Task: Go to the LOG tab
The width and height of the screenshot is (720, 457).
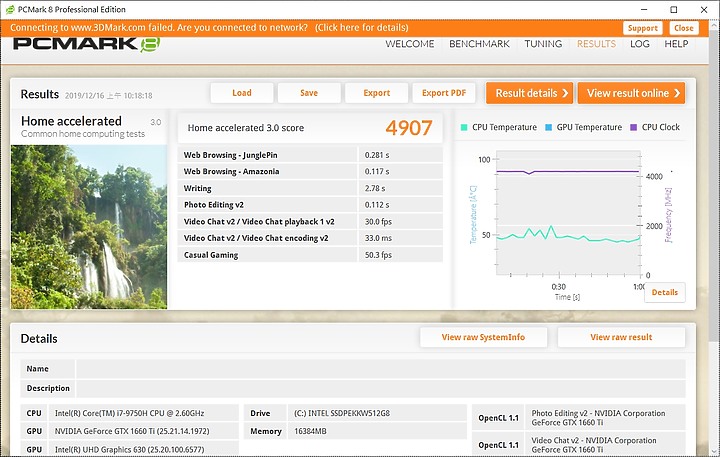Action: coord(640,44)
